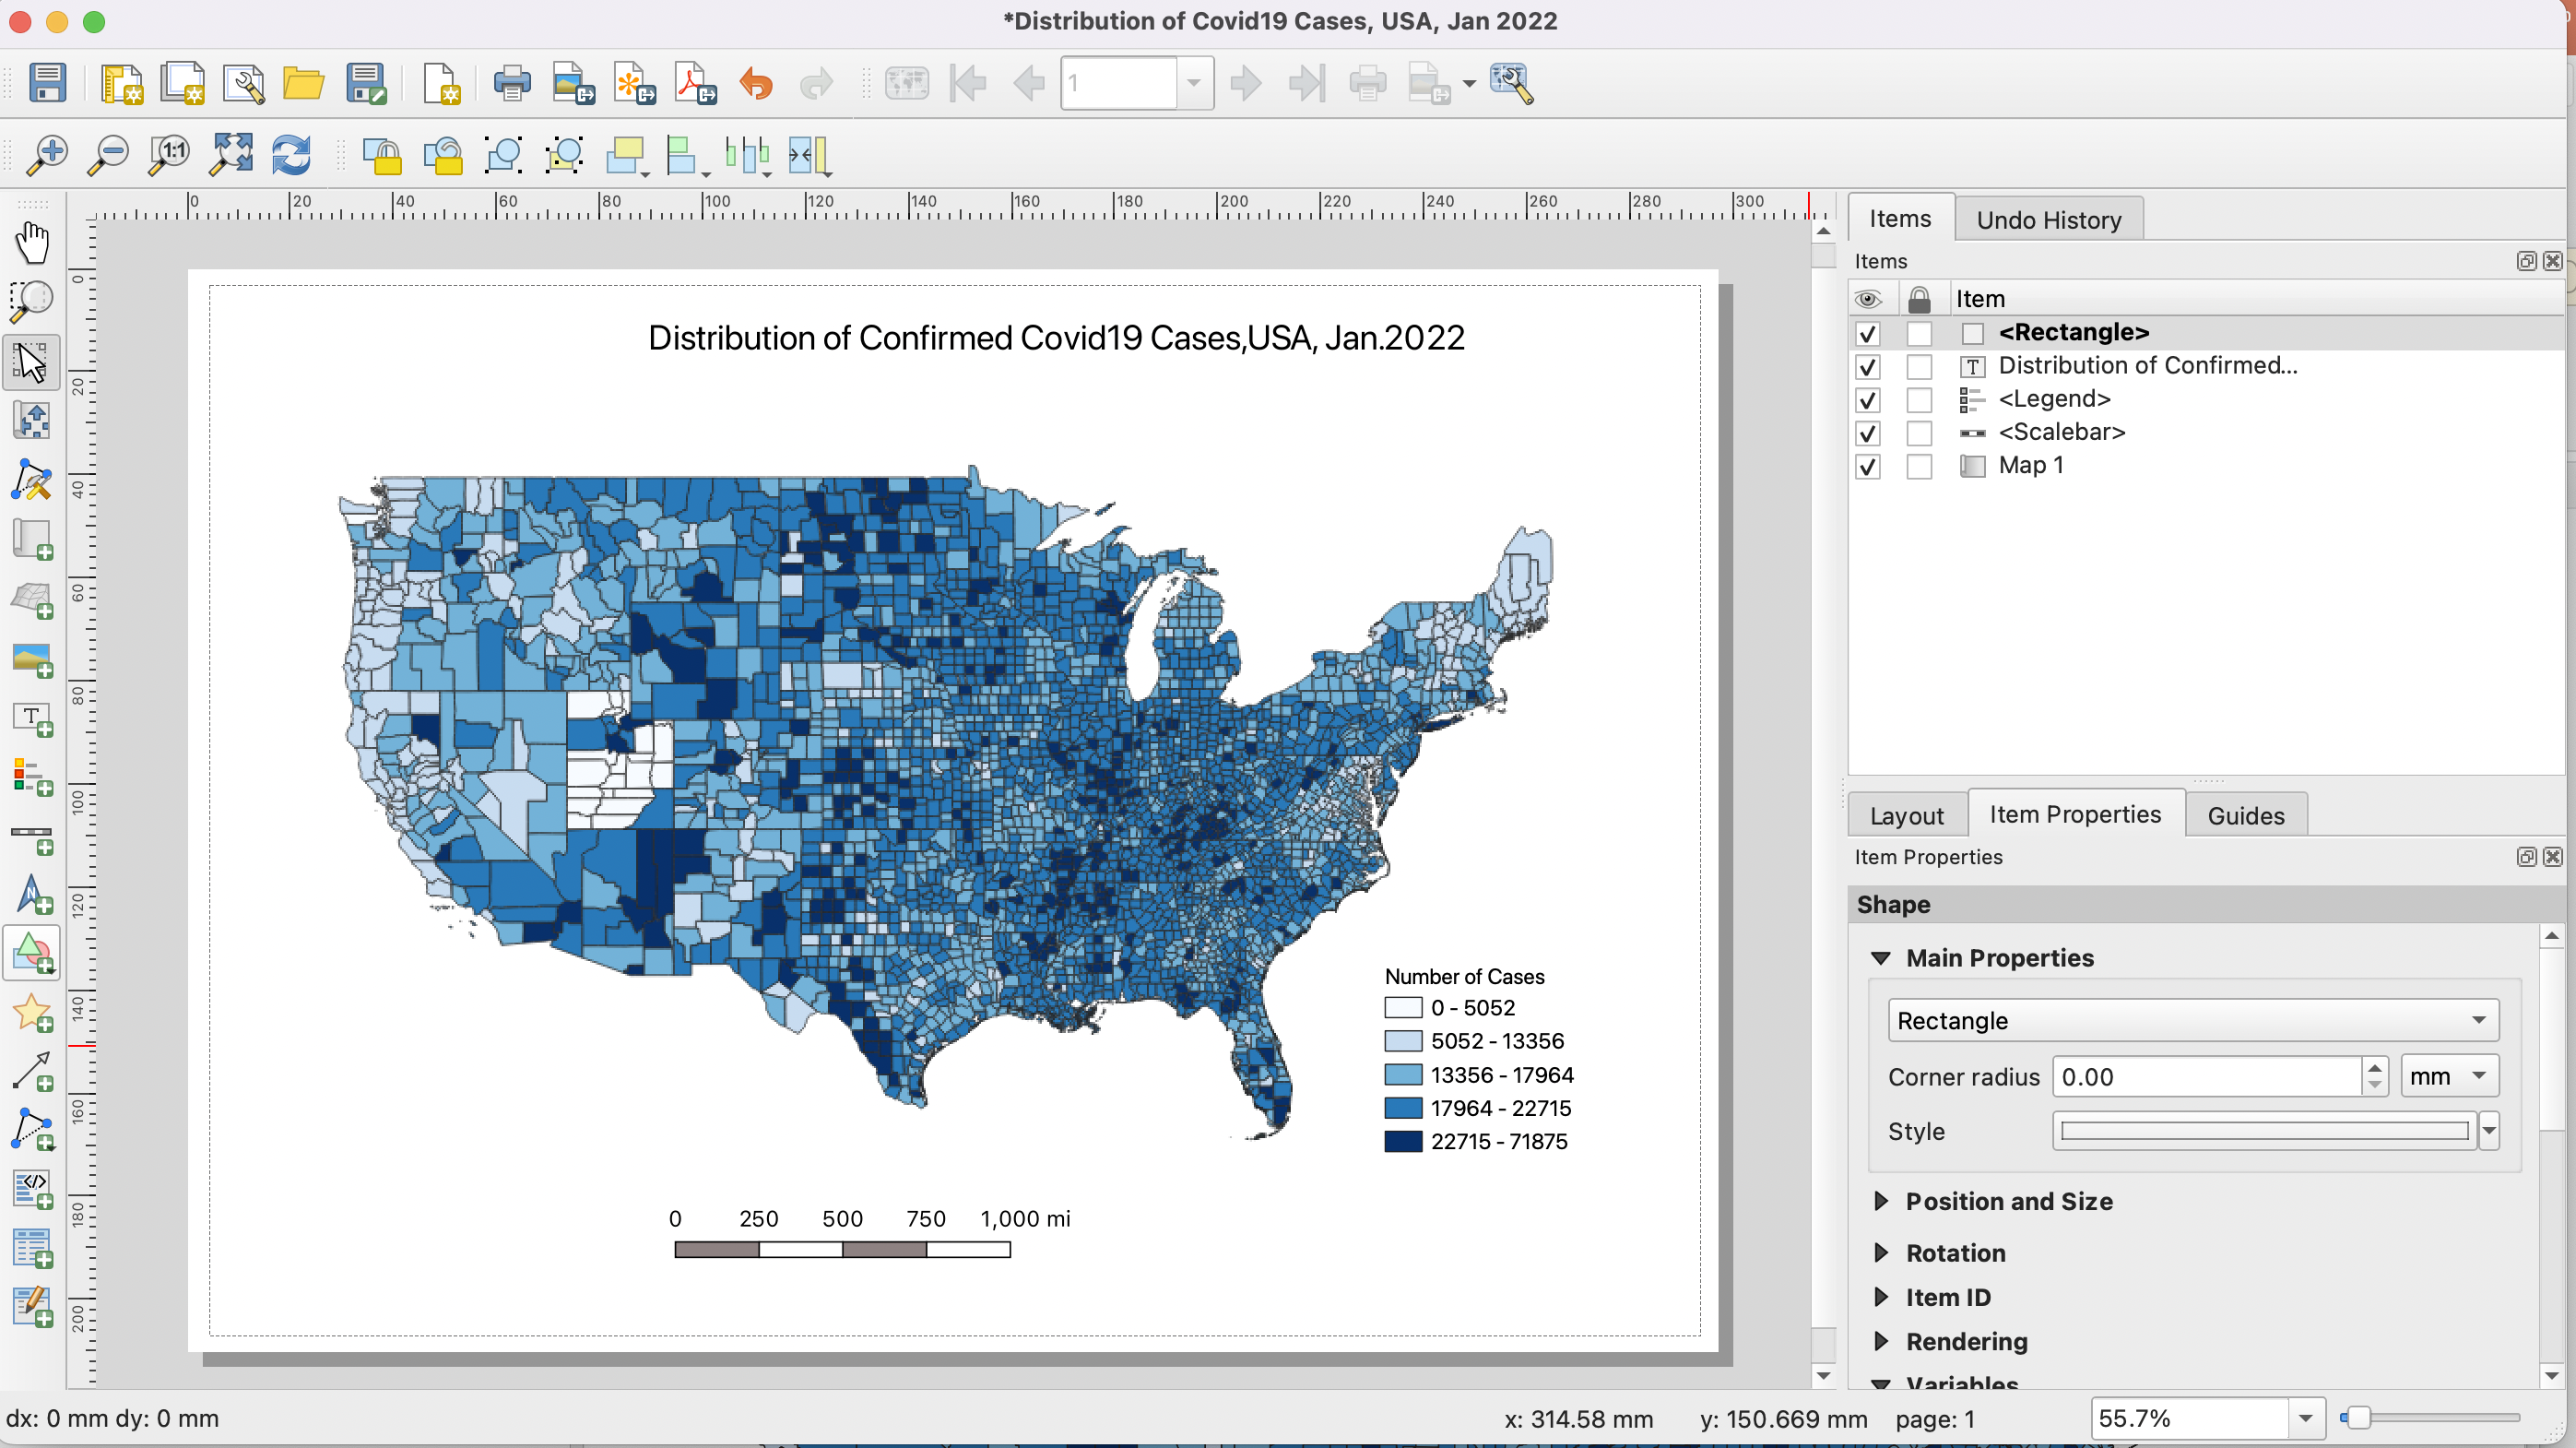Choose the Add HTML tool
The height and width of the screenshot is (1448, 2576).
(32, 1190)
